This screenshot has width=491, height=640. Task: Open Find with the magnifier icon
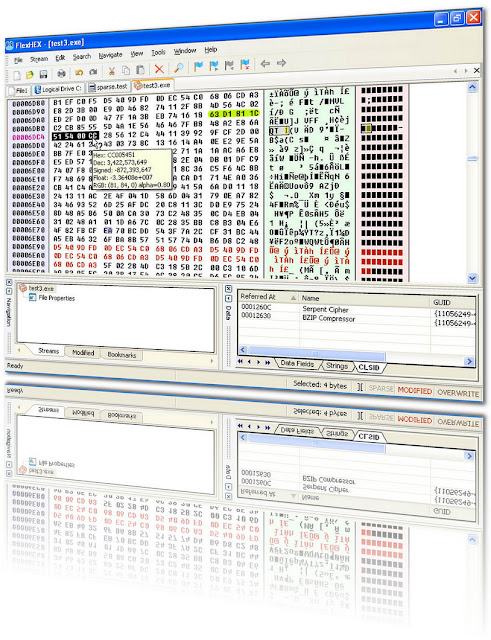click(x=178, y=68)
